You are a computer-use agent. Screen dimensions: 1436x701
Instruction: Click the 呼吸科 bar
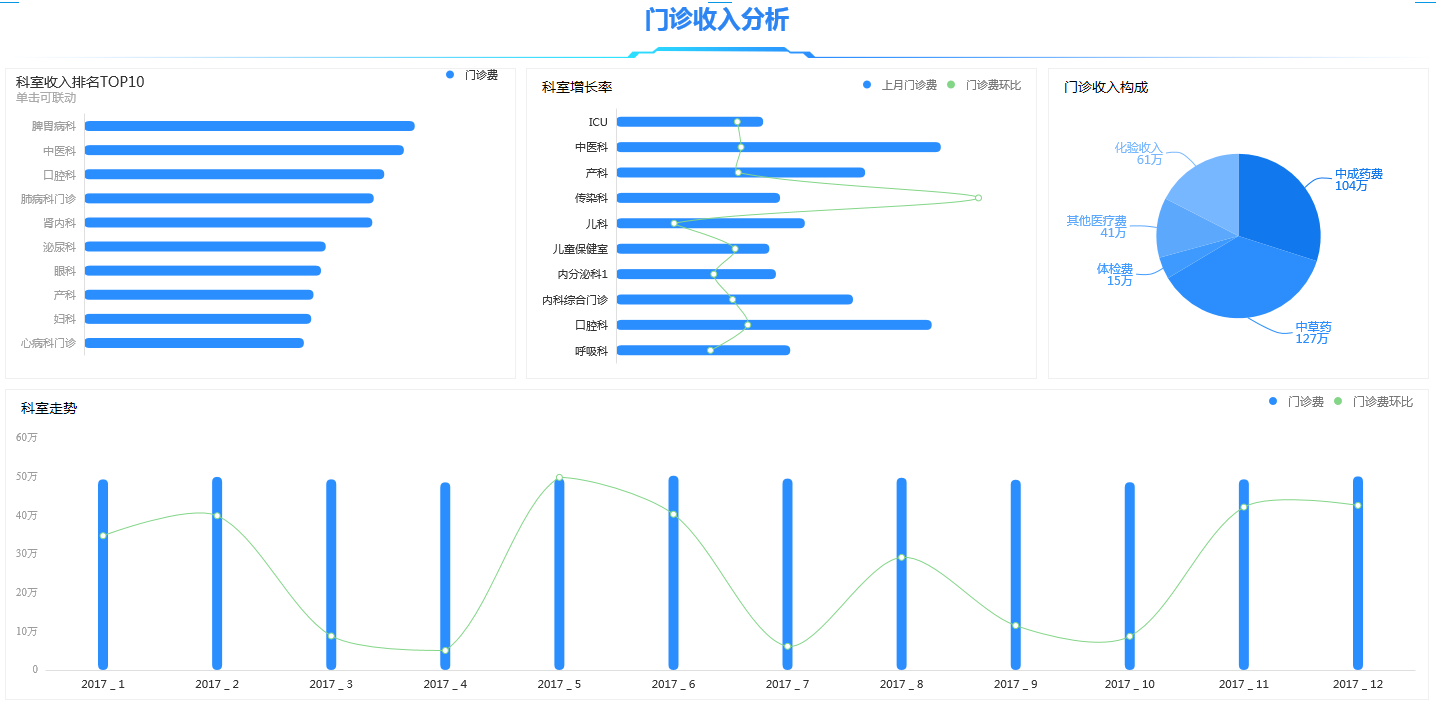pos(703,350)
